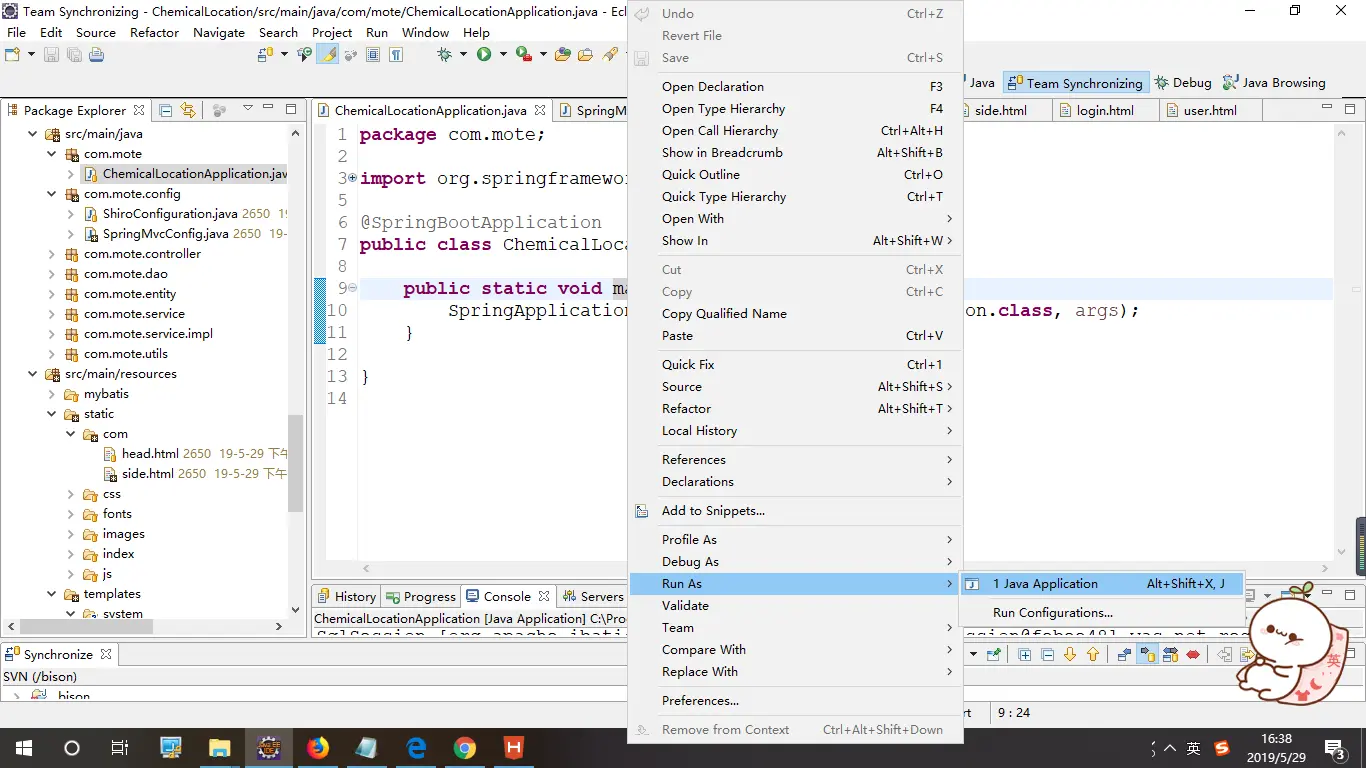Open Google Chrome from the taskbar
The height and width of the screenshot is (768, 1366).
(465, 748)
